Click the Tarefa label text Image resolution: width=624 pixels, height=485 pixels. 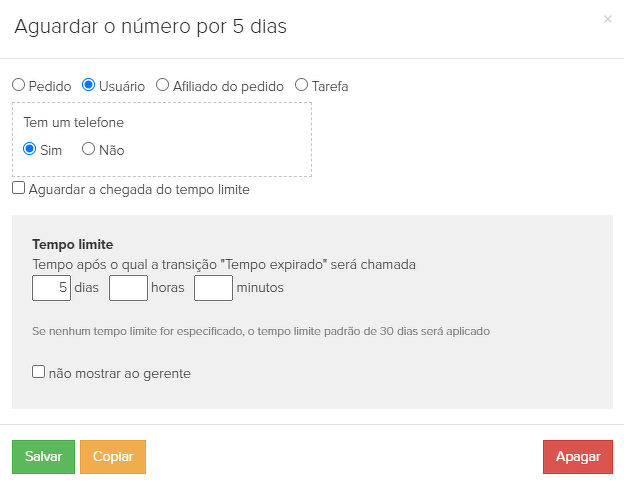pos(330,86)
